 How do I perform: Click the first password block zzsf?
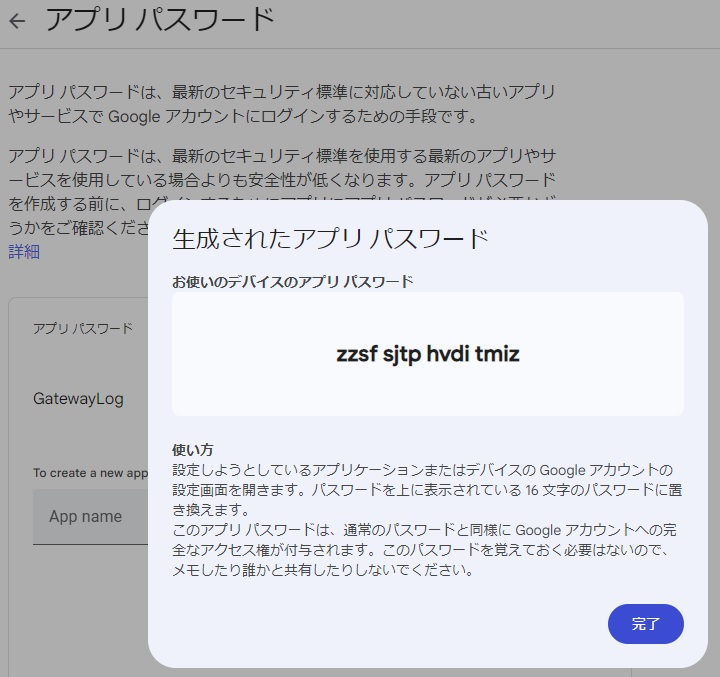(x=357, y=354)
